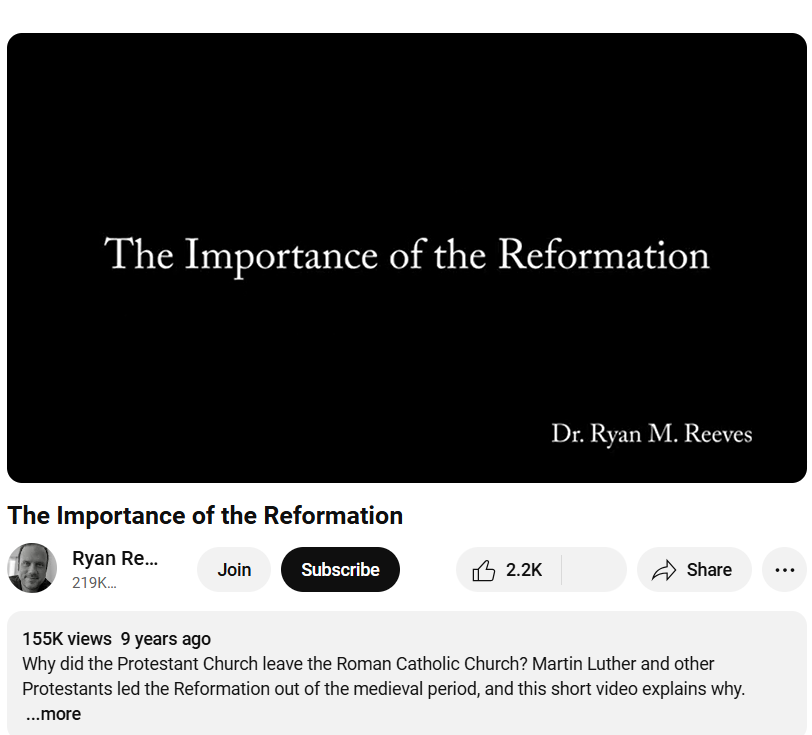
Task: Click the 219K subscriber count text
Action: [94, 583]
